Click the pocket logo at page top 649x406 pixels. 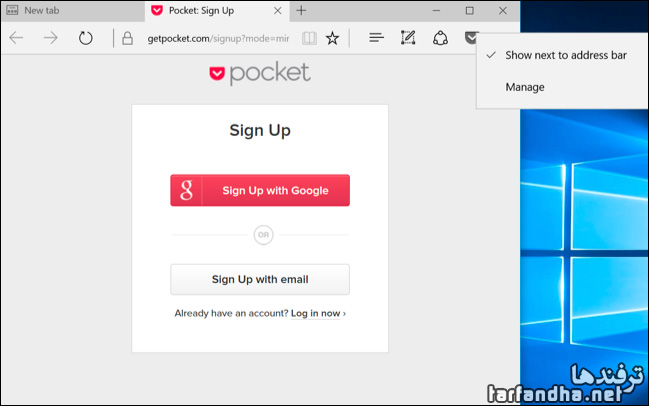(x=260, y=73)
